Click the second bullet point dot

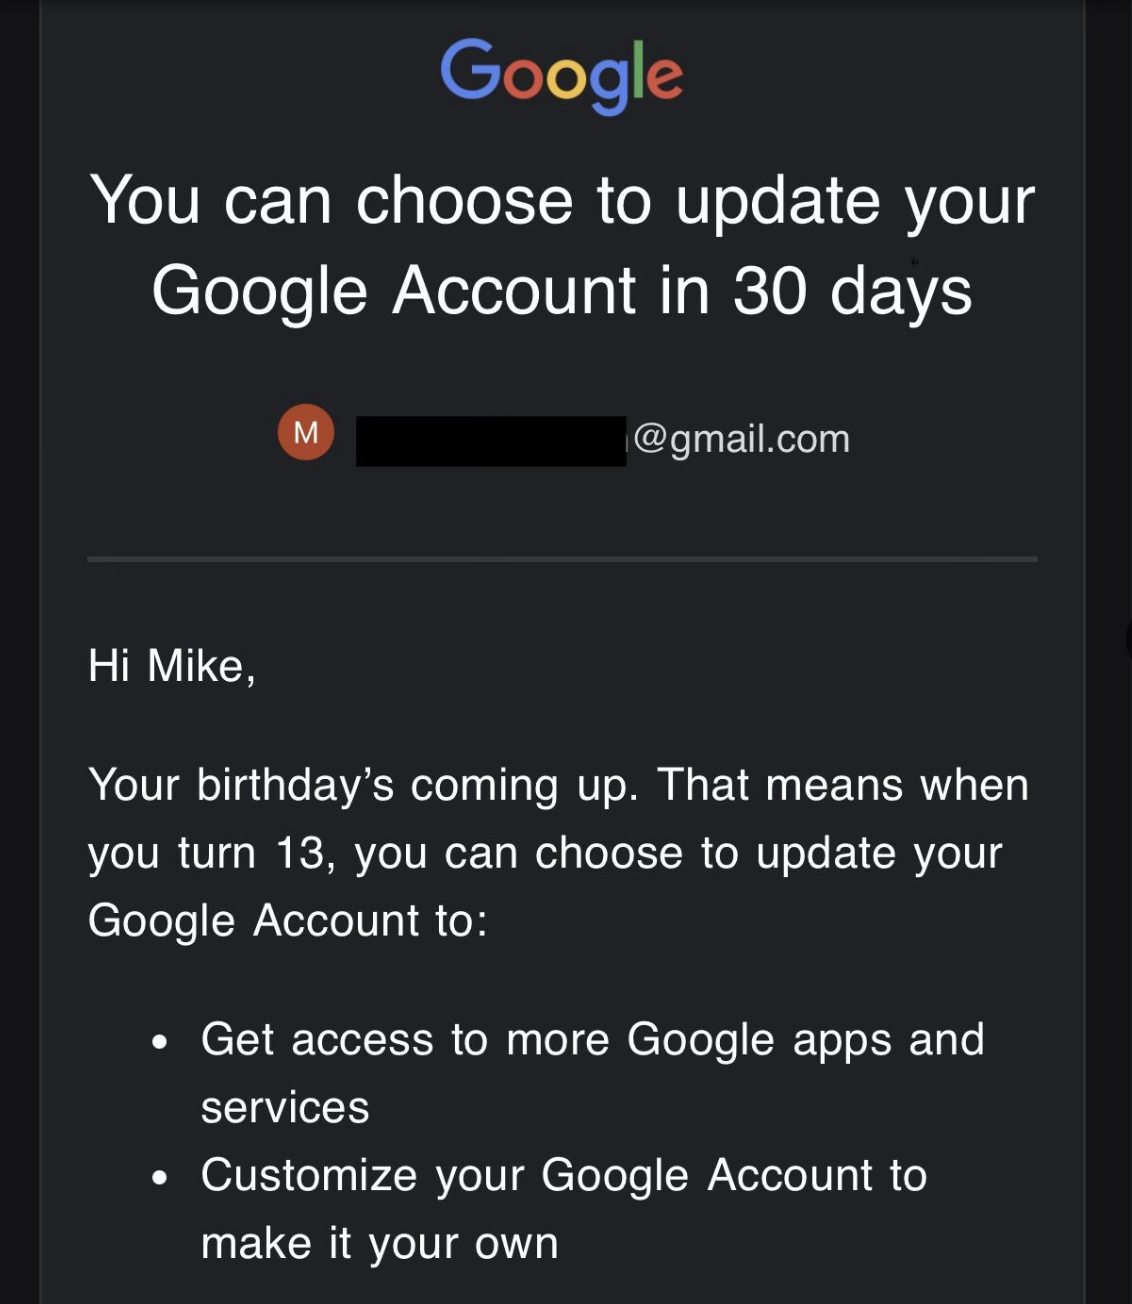pyautogui.click(x=160, y=1178)
